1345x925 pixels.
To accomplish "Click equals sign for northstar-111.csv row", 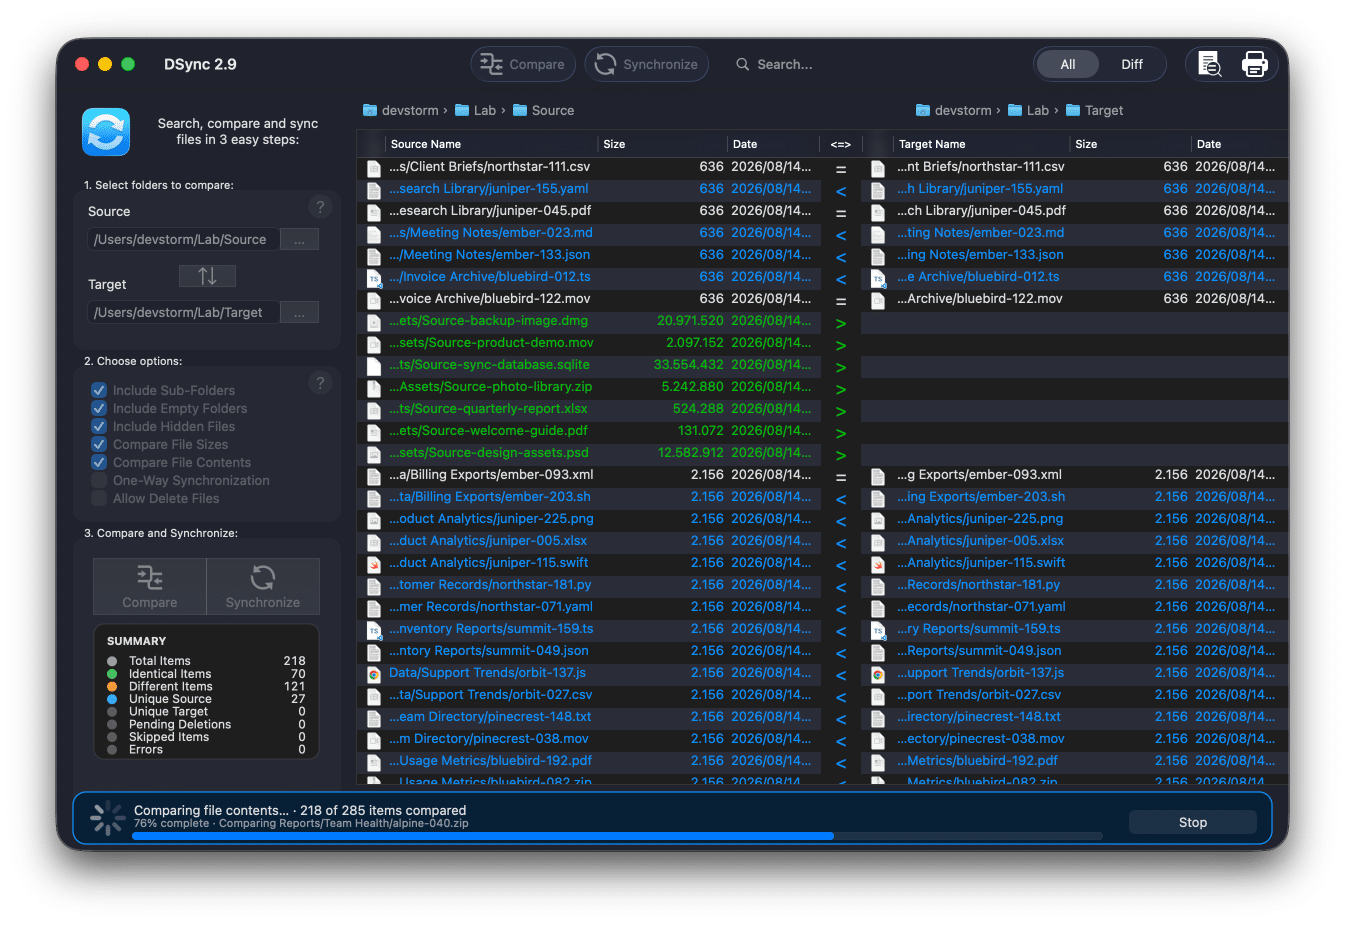I will pyautogui.click(x=841, y=169).
